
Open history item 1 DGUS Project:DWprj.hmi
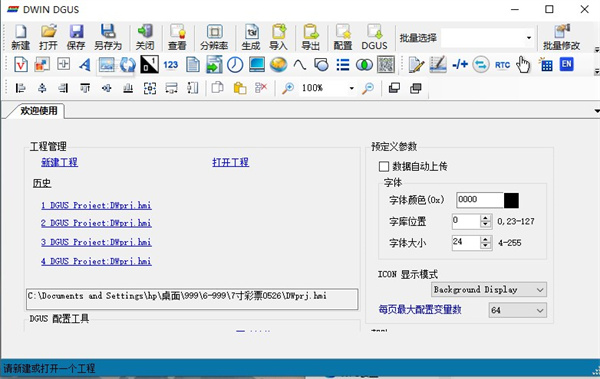coord(96,205)
